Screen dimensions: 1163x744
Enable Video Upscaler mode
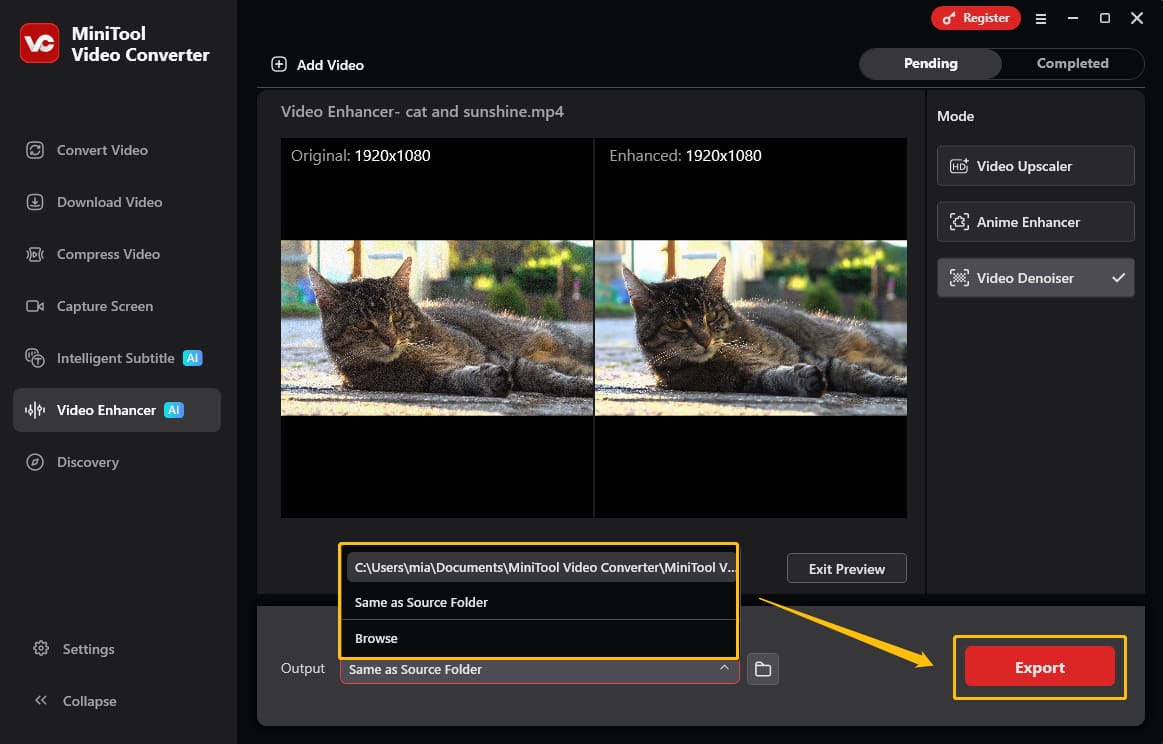(1035, 165)
